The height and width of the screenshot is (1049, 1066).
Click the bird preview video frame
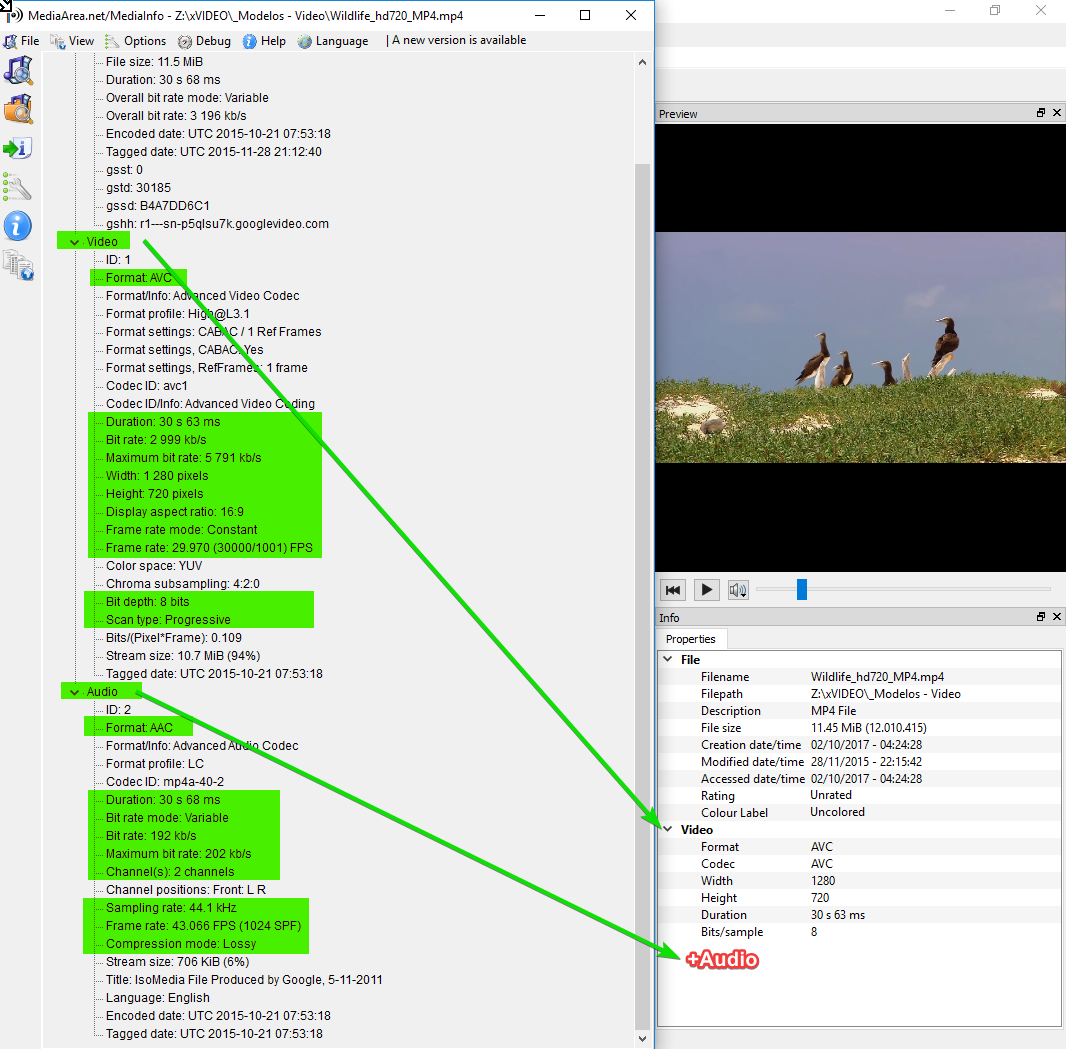point(860,347)
